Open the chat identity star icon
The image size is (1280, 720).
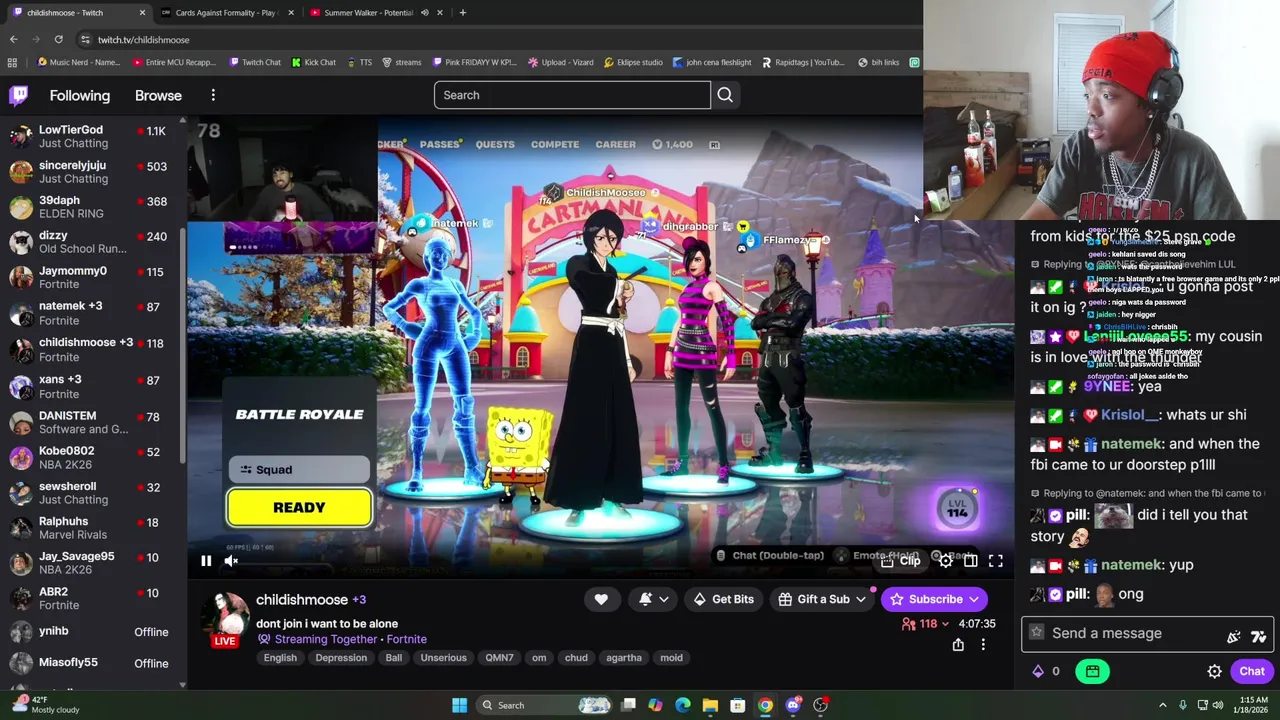click(1036, 633)
